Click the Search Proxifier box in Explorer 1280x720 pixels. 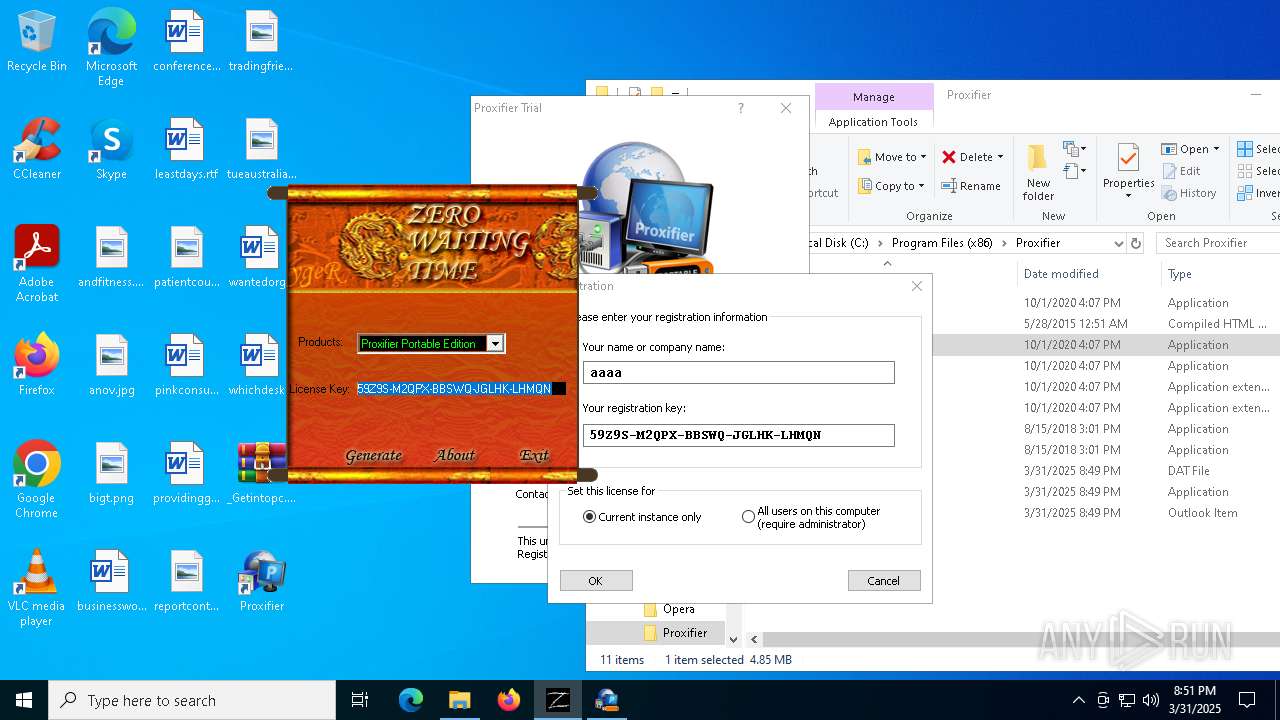(1218, 243)
